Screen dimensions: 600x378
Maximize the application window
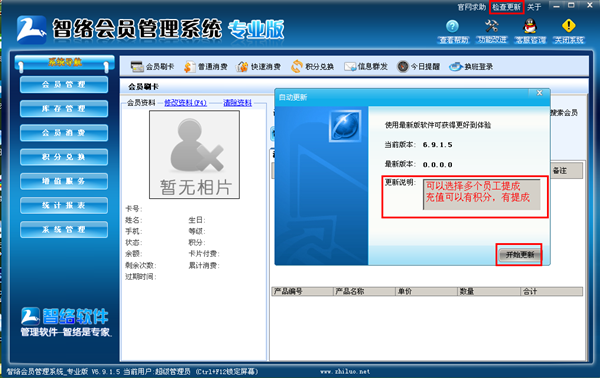(x=571, y=6)
